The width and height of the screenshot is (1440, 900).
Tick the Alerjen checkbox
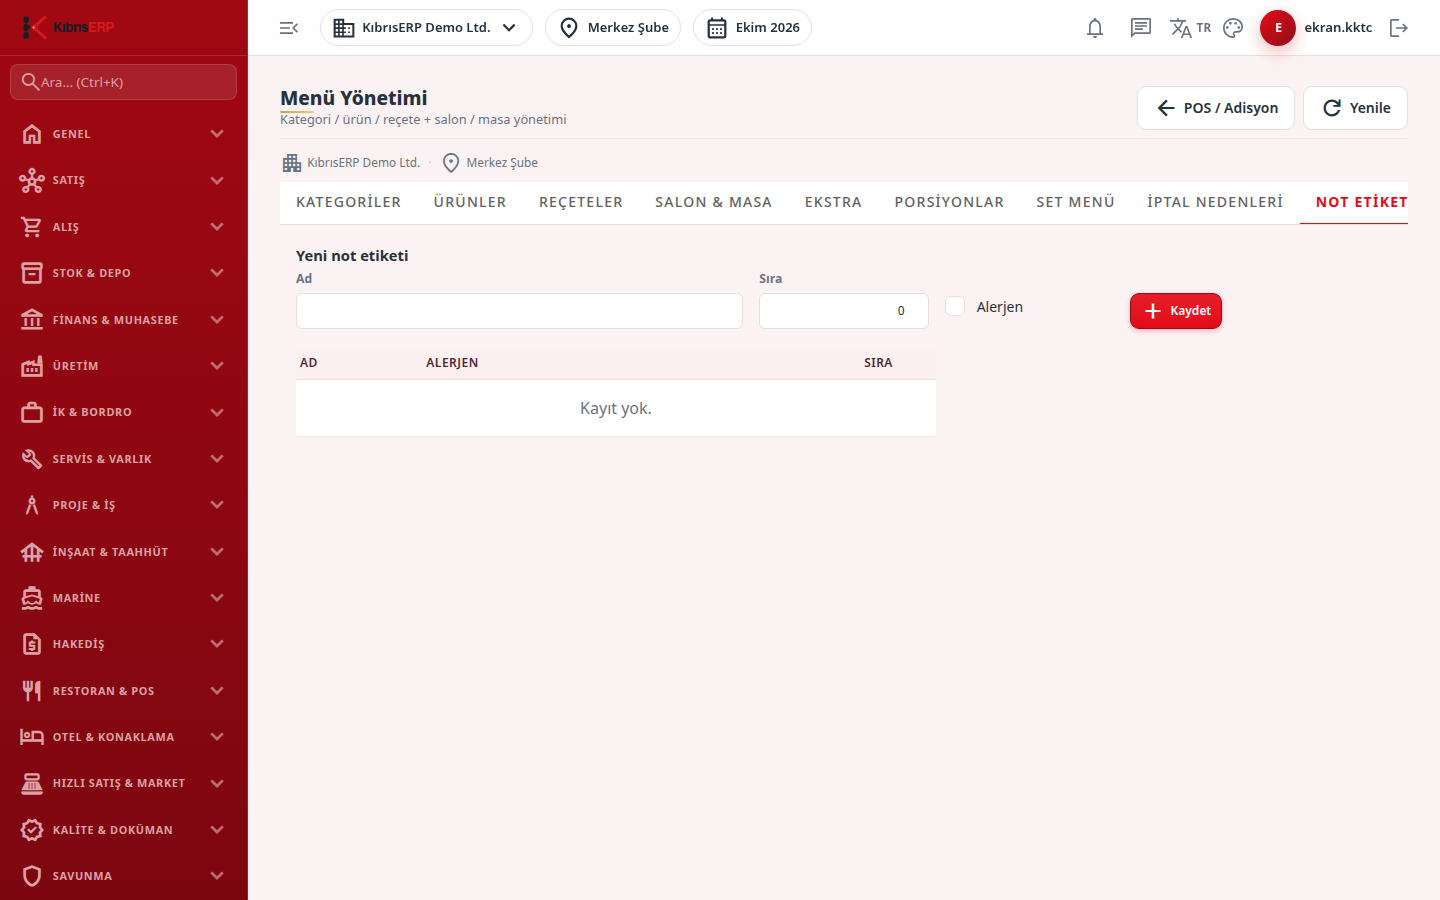[x=955, y=306]
